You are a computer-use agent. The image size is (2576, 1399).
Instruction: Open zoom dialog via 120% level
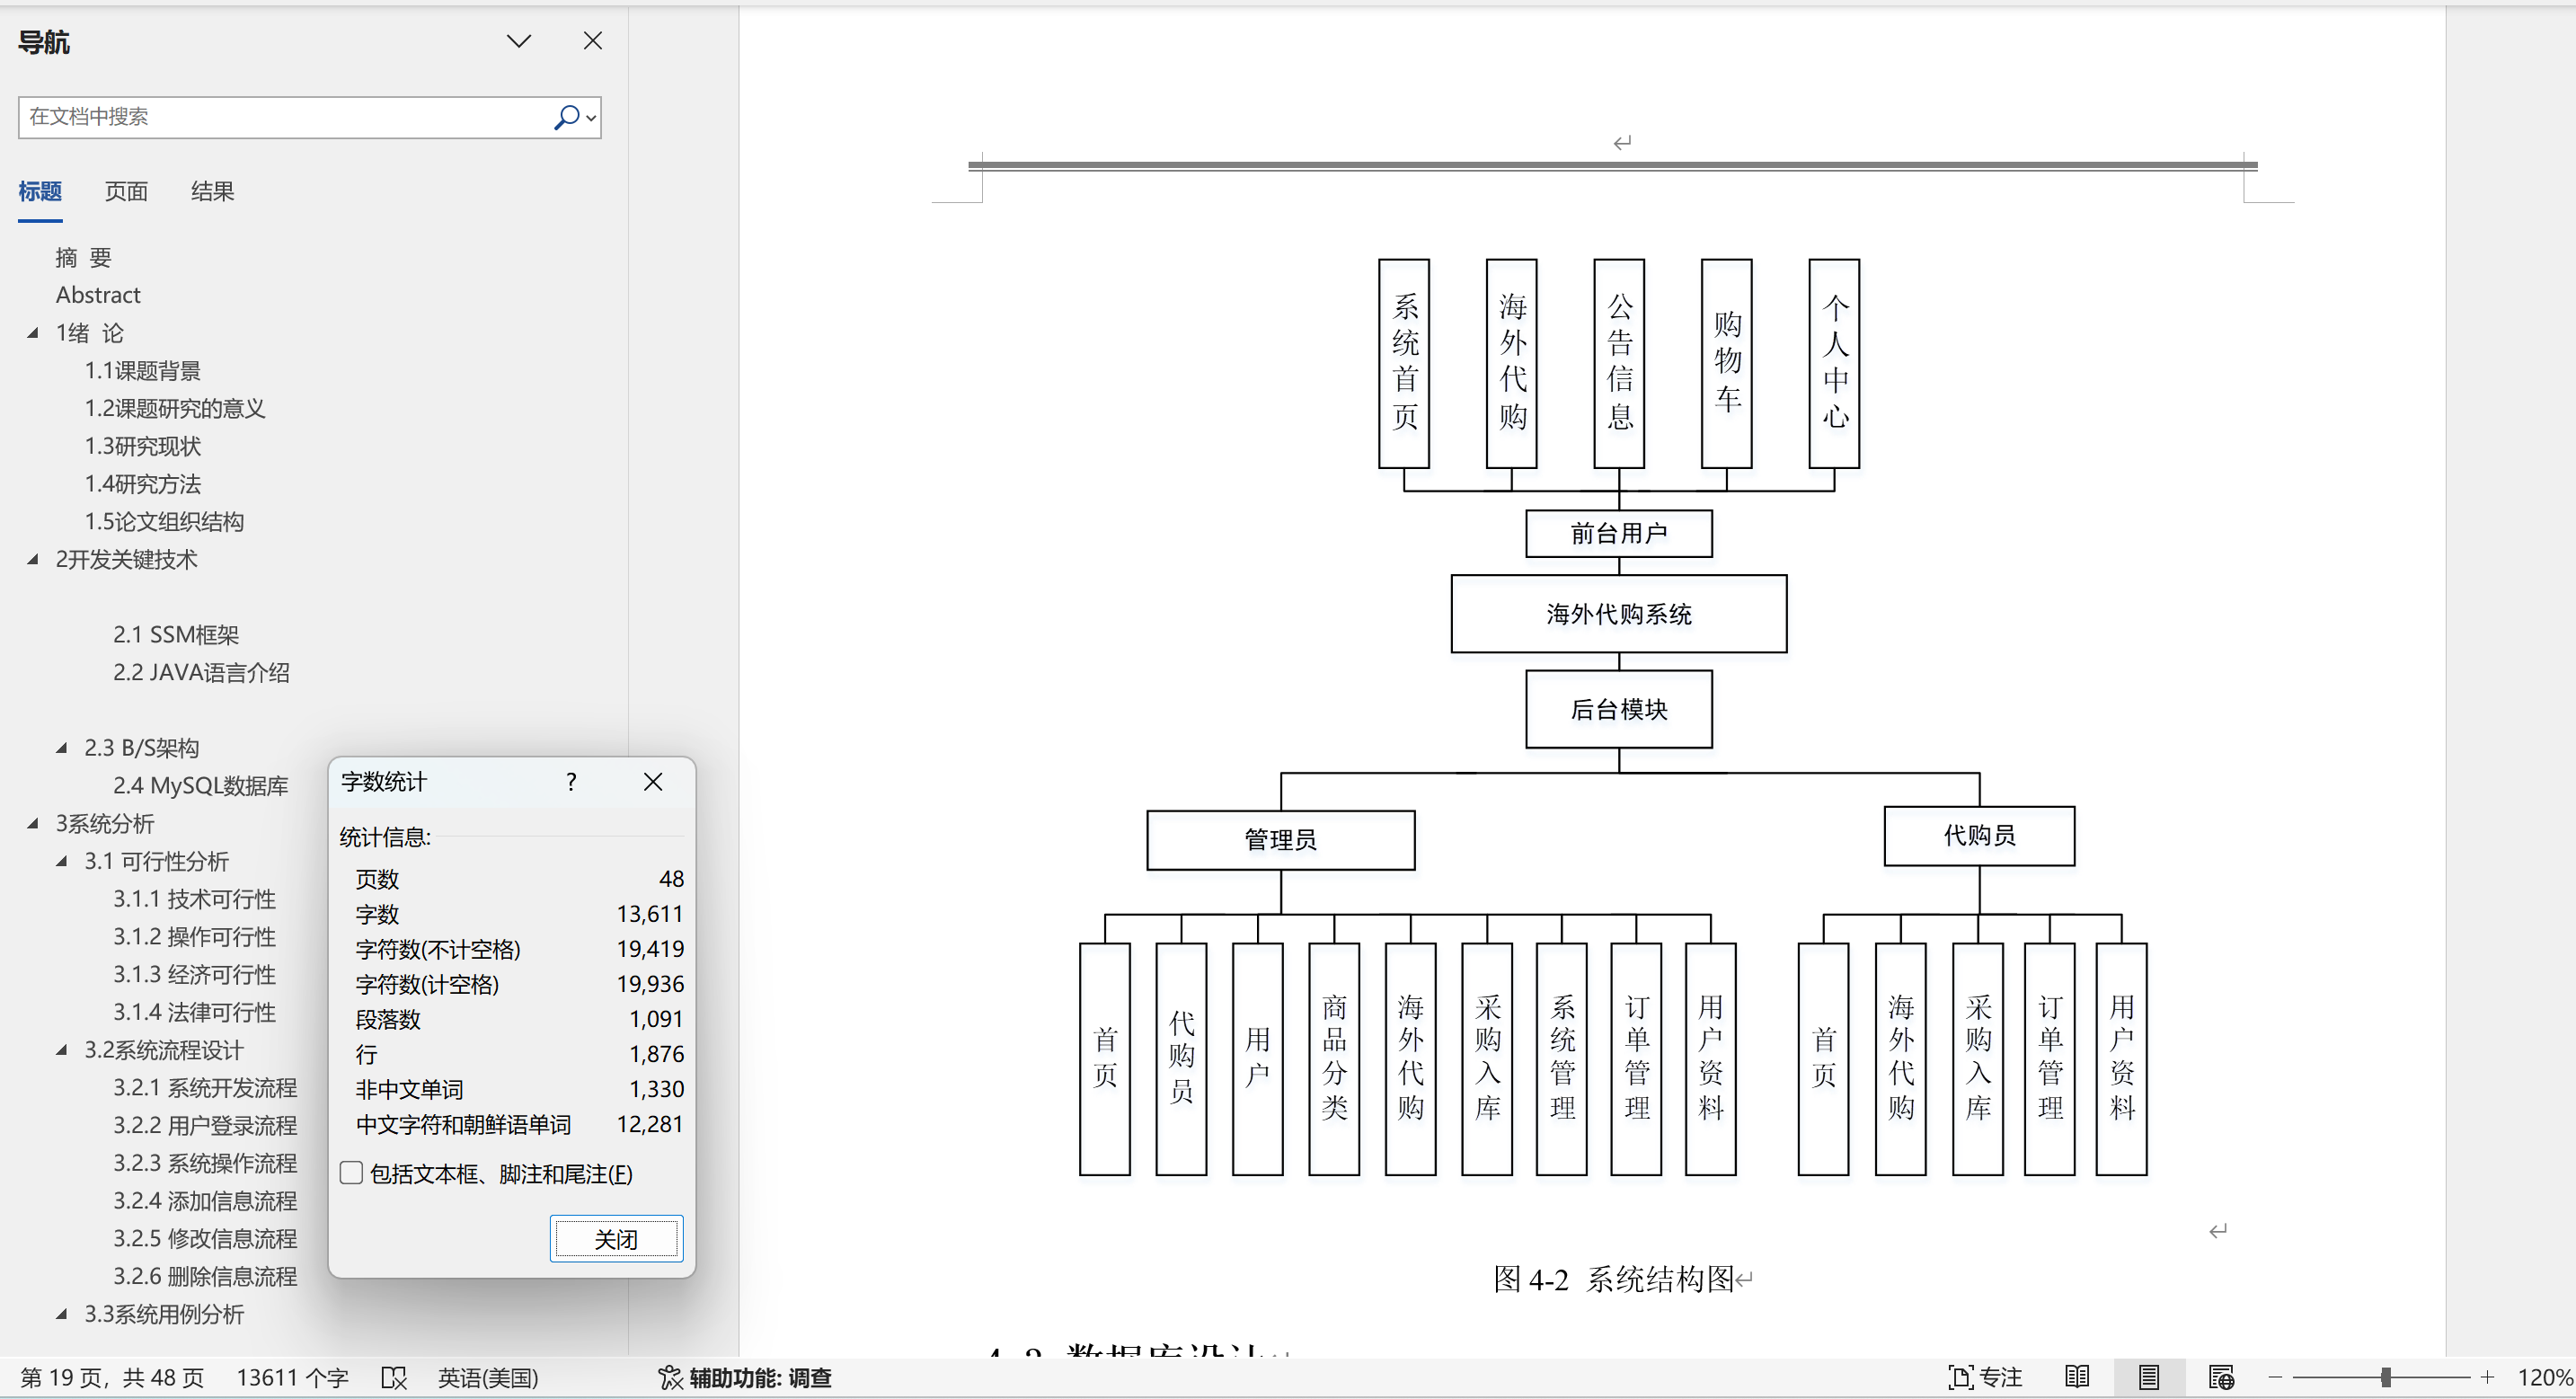2544,1378
